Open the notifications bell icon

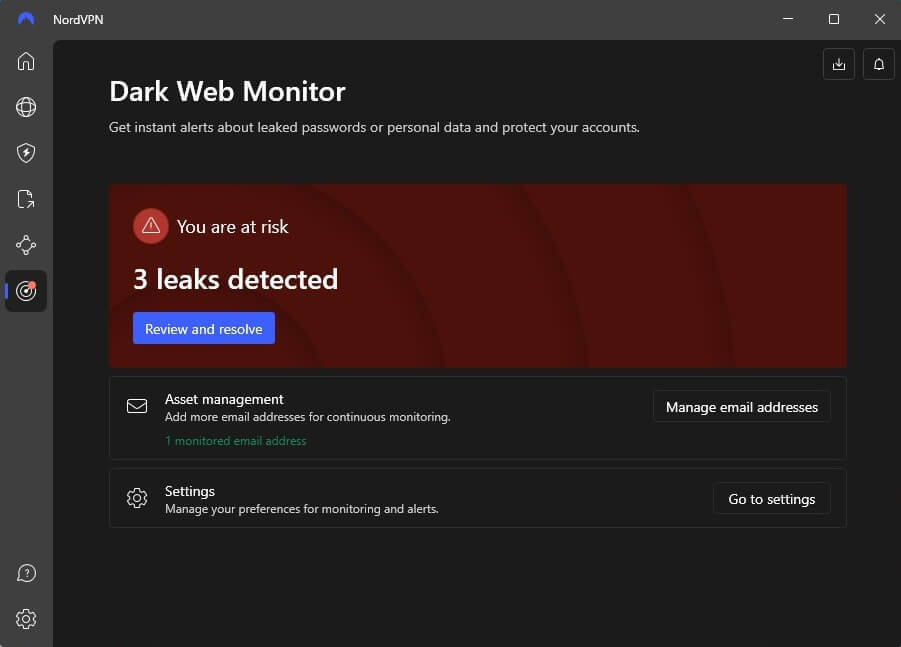tap(879, 64)
